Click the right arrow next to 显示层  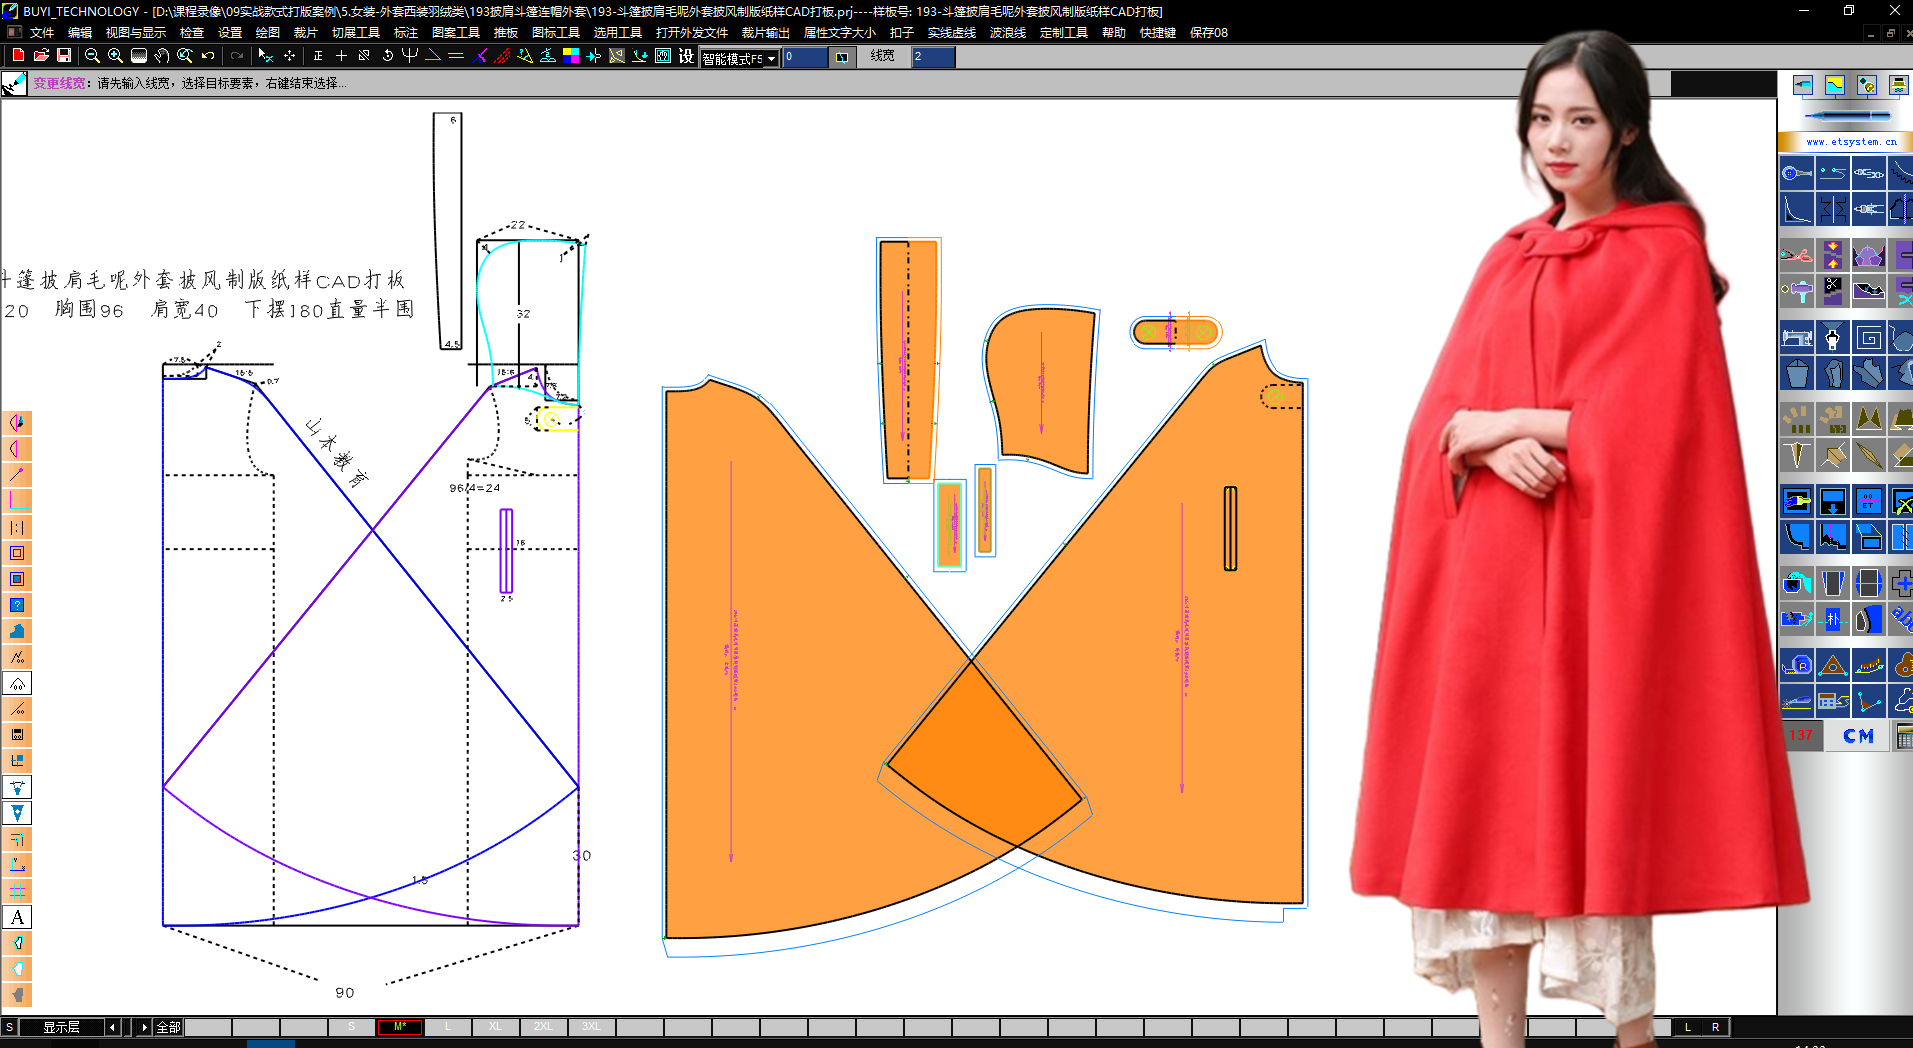click(x=144, y=1027)
